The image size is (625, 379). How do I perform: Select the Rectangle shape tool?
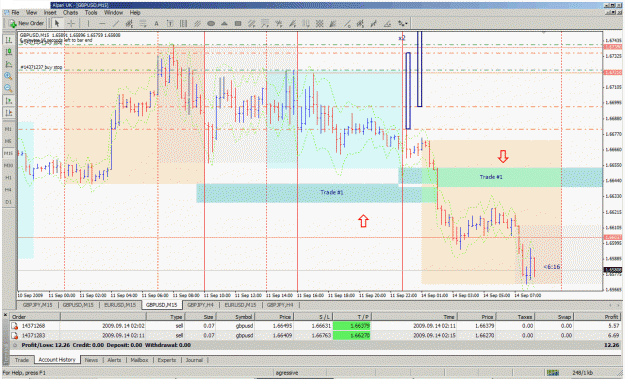[238, 24]
